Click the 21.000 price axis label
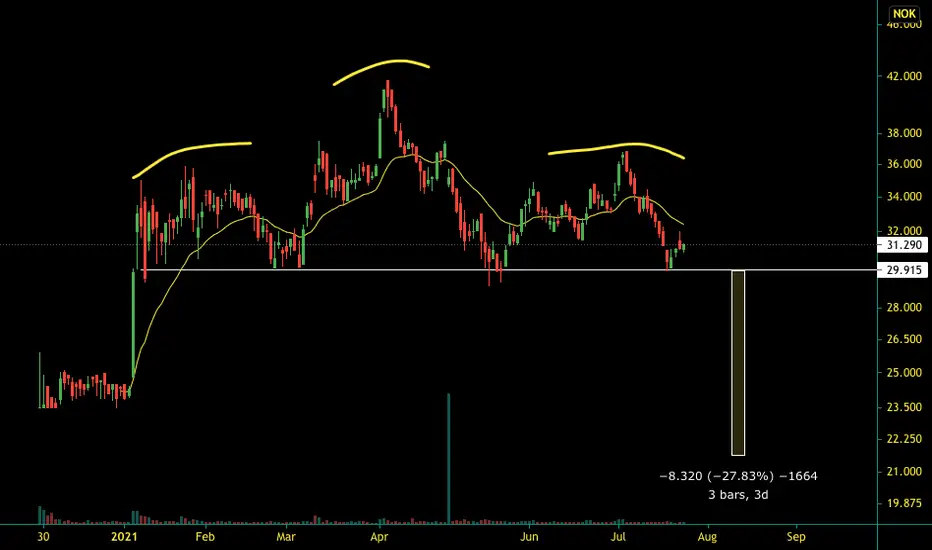Screen dimensions: 932x550 [904, 472]
